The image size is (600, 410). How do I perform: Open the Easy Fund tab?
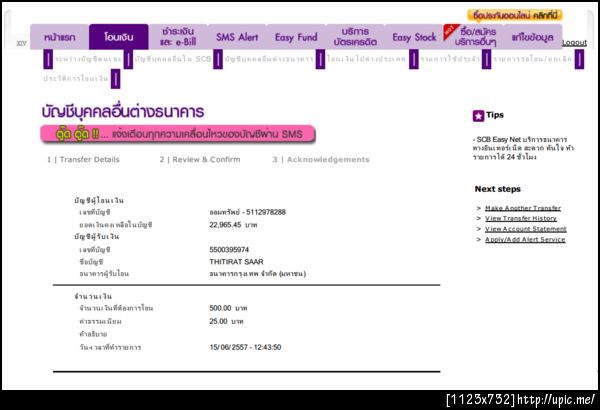pyautogui.click(x=296, y=37)
